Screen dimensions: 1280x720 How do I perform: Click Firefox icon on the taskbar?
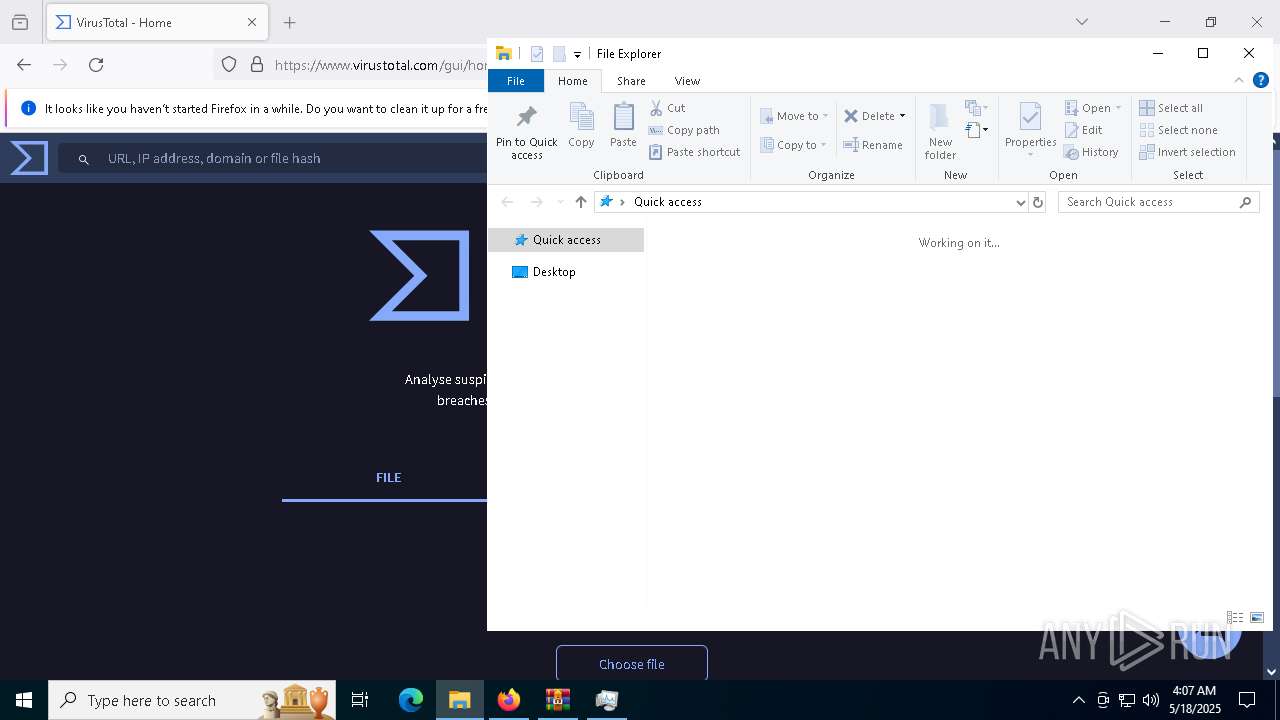[x=509, y=700]
